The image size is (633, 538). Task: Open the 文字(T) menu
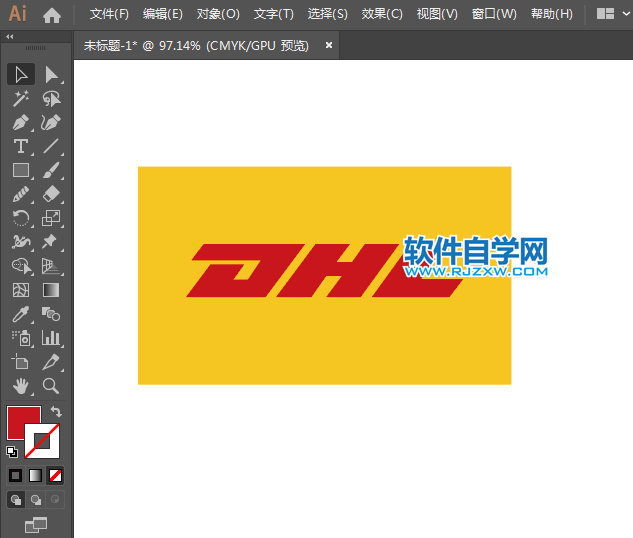(273, 14)
